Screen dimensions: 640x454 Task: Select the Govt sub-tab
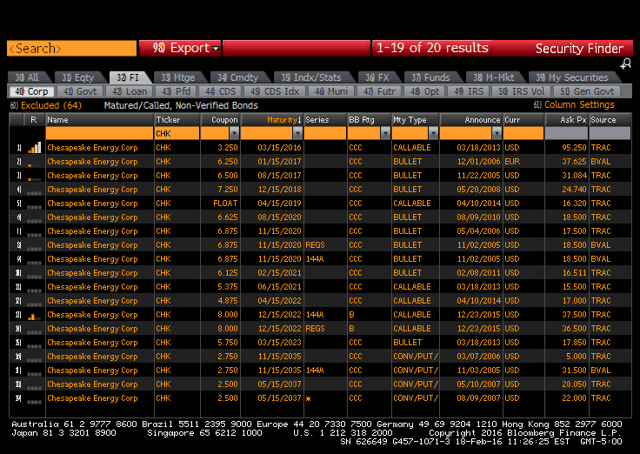[80, 91]
